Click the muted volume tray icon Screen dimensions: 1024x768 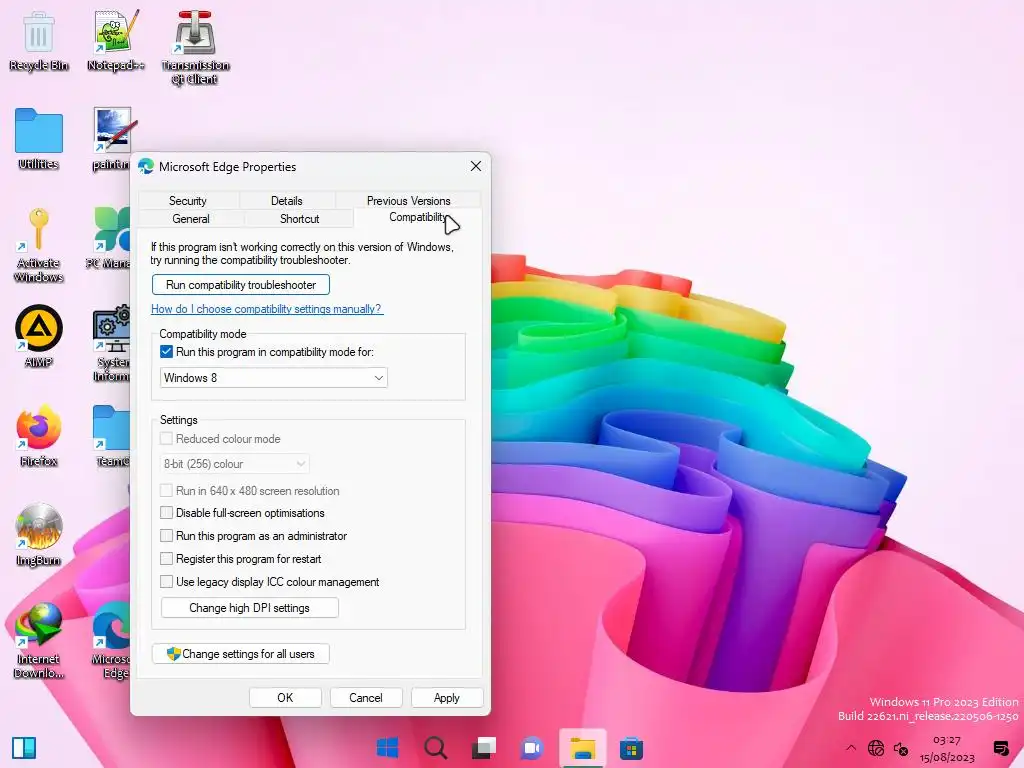pyautogui.click(x=901, y=748)
